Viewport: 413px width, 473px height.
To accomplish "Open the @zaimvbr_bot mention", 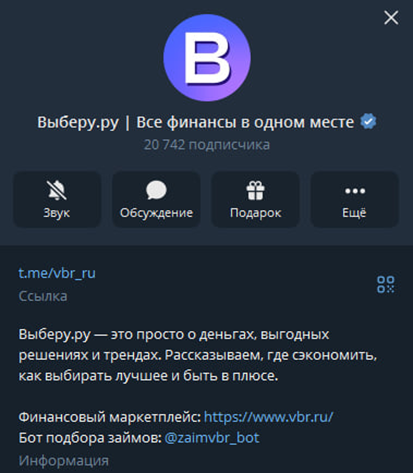I will (212, 438).
